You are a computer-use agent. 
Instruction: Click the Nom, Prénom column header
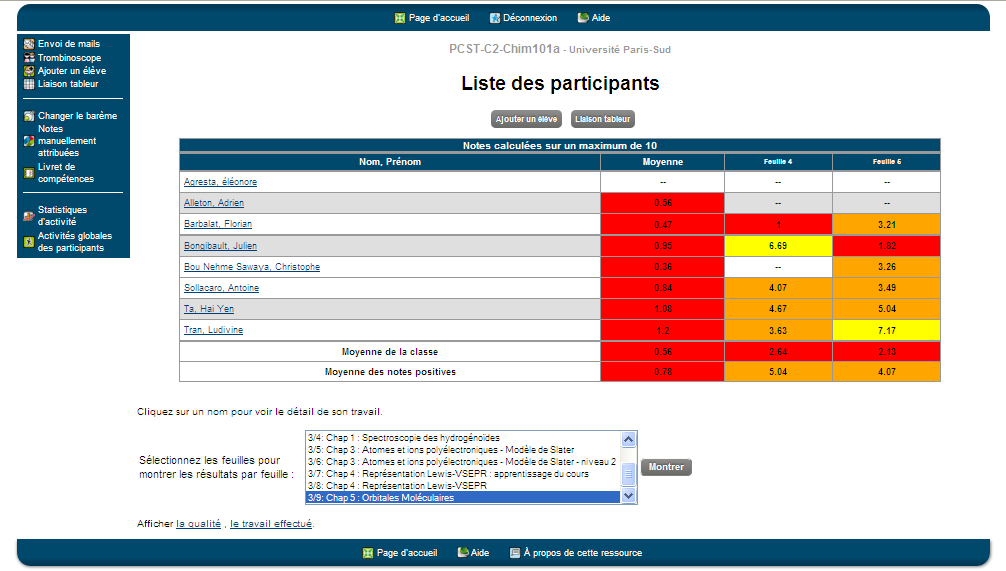tap(390, 162)
